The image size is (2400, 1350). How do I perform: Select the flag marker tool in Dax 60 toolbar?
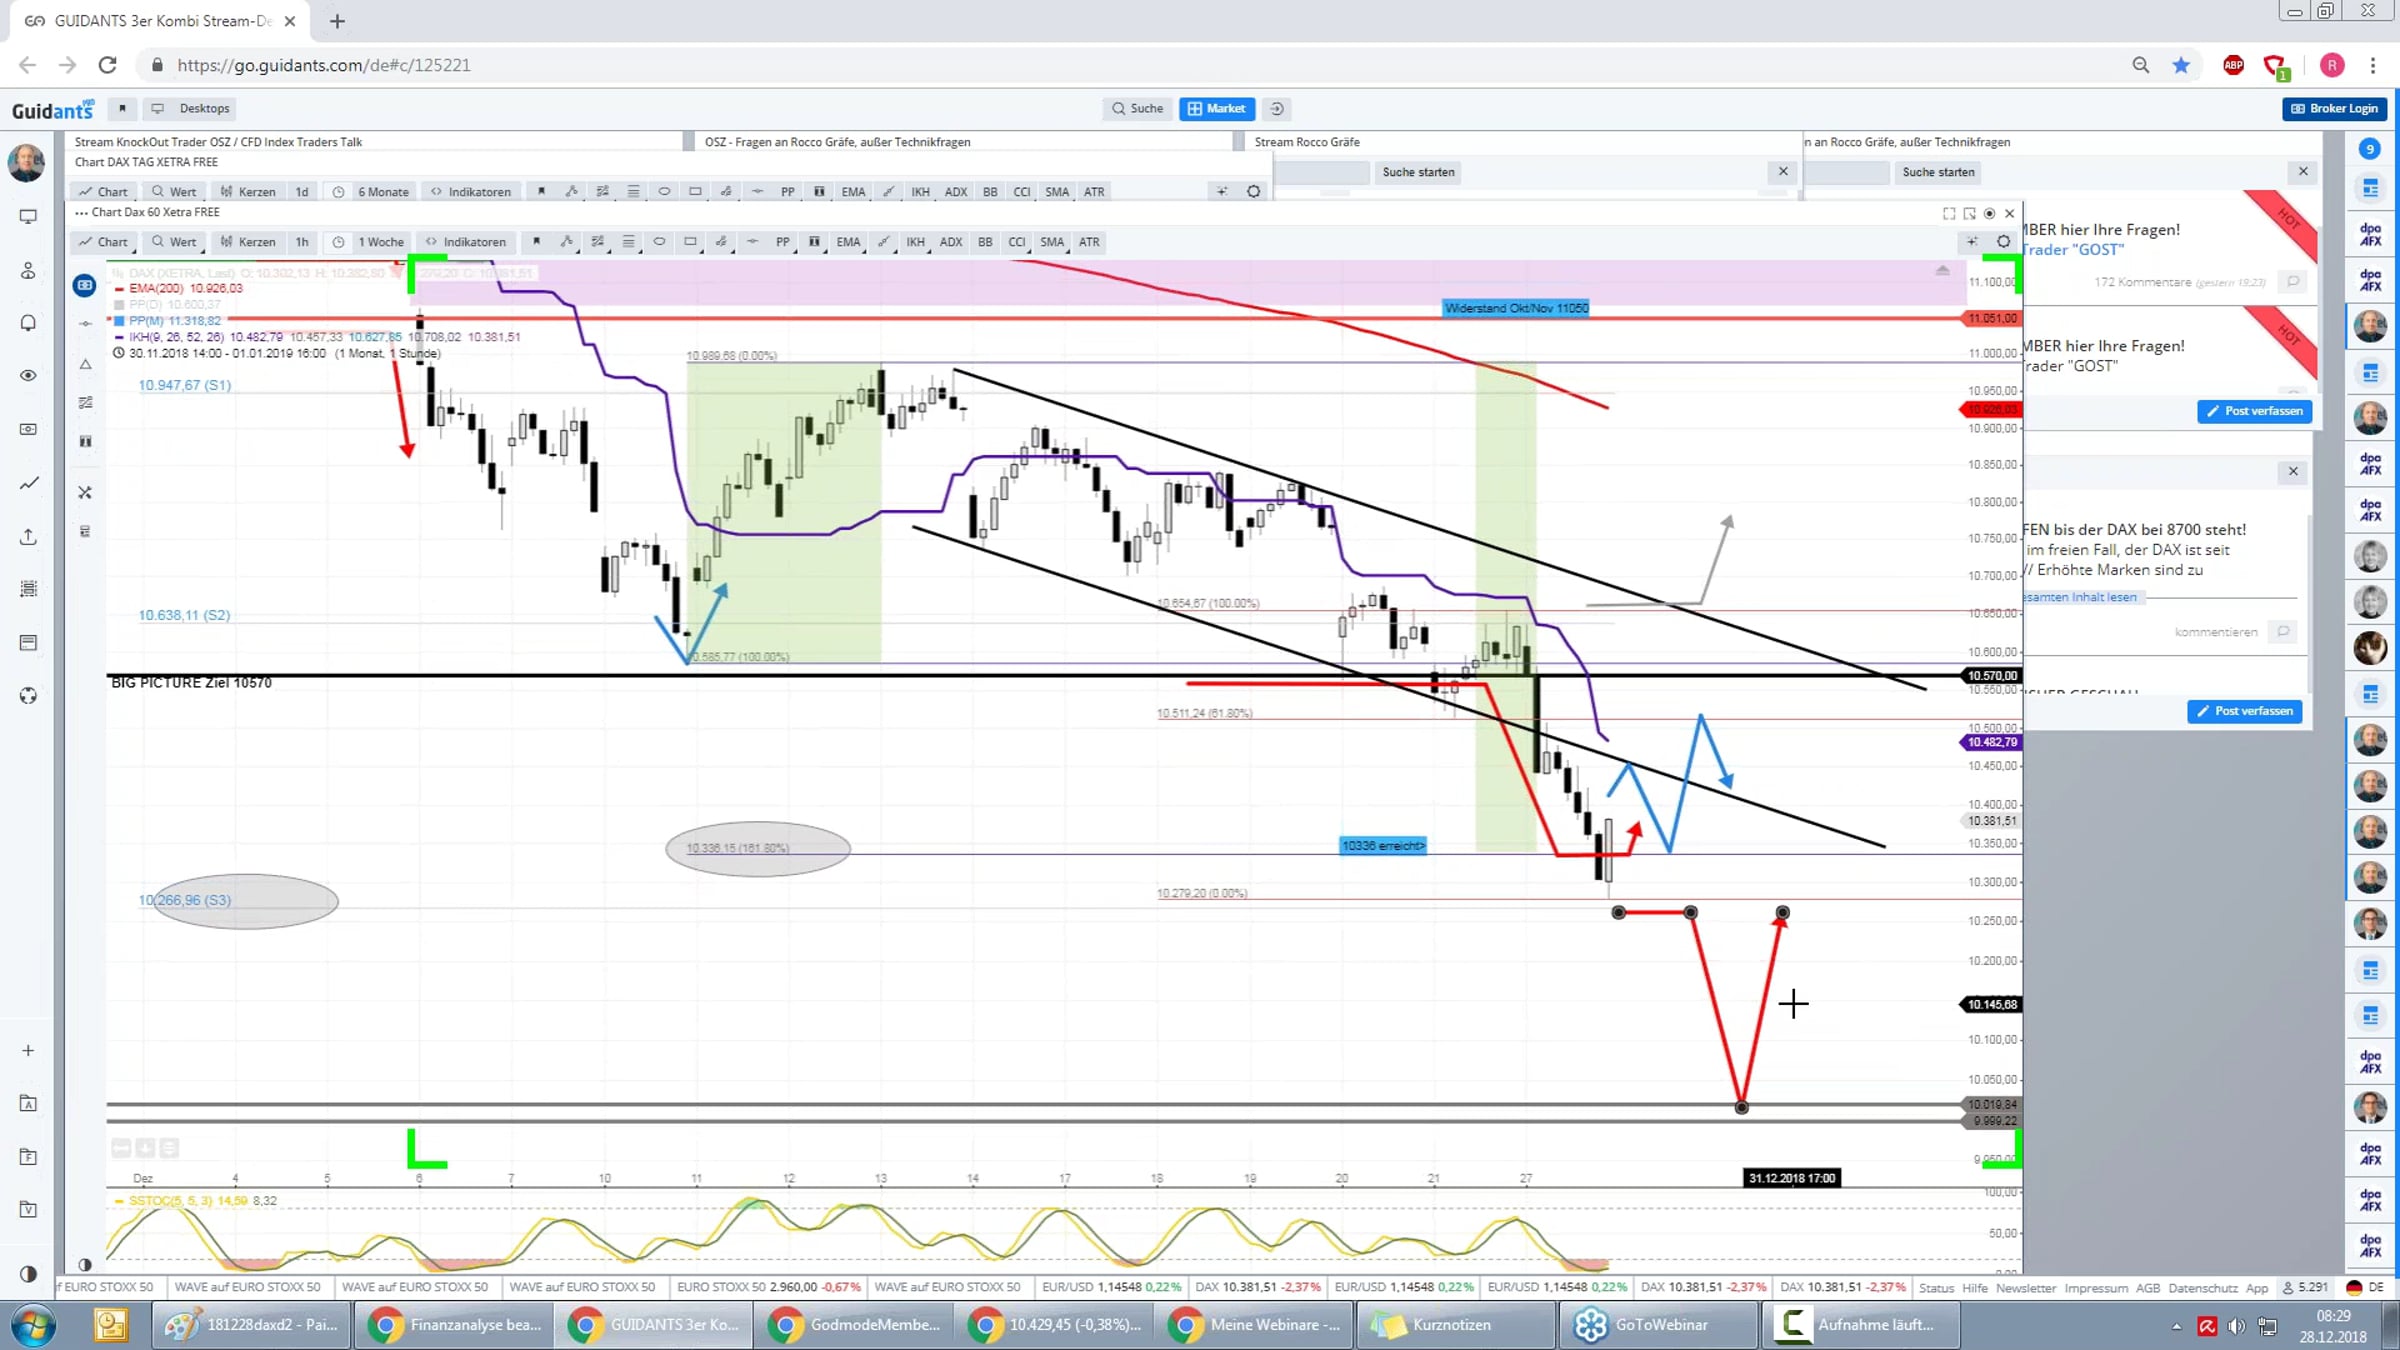coord(536,242)
